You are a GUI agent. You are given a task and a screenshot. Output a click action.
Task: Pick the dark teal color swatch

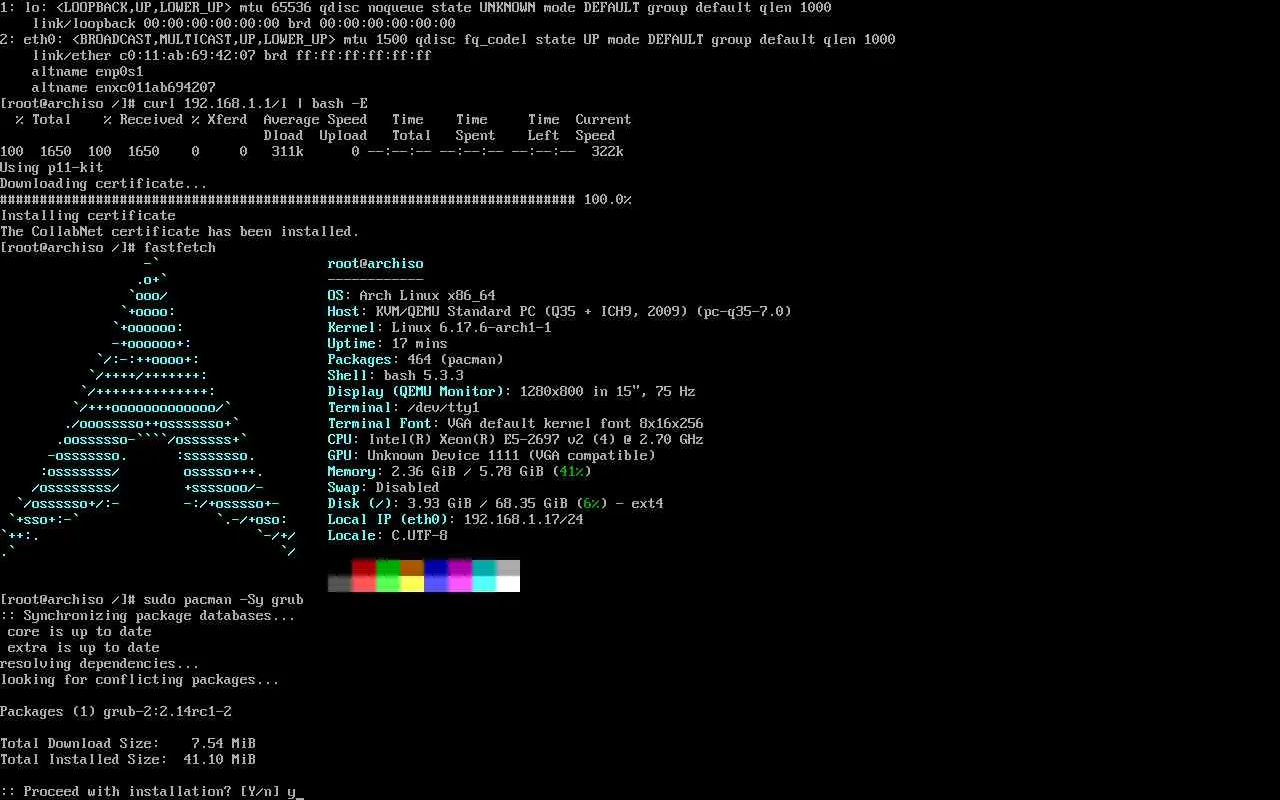pyautogui.click(x=484, y=568)
